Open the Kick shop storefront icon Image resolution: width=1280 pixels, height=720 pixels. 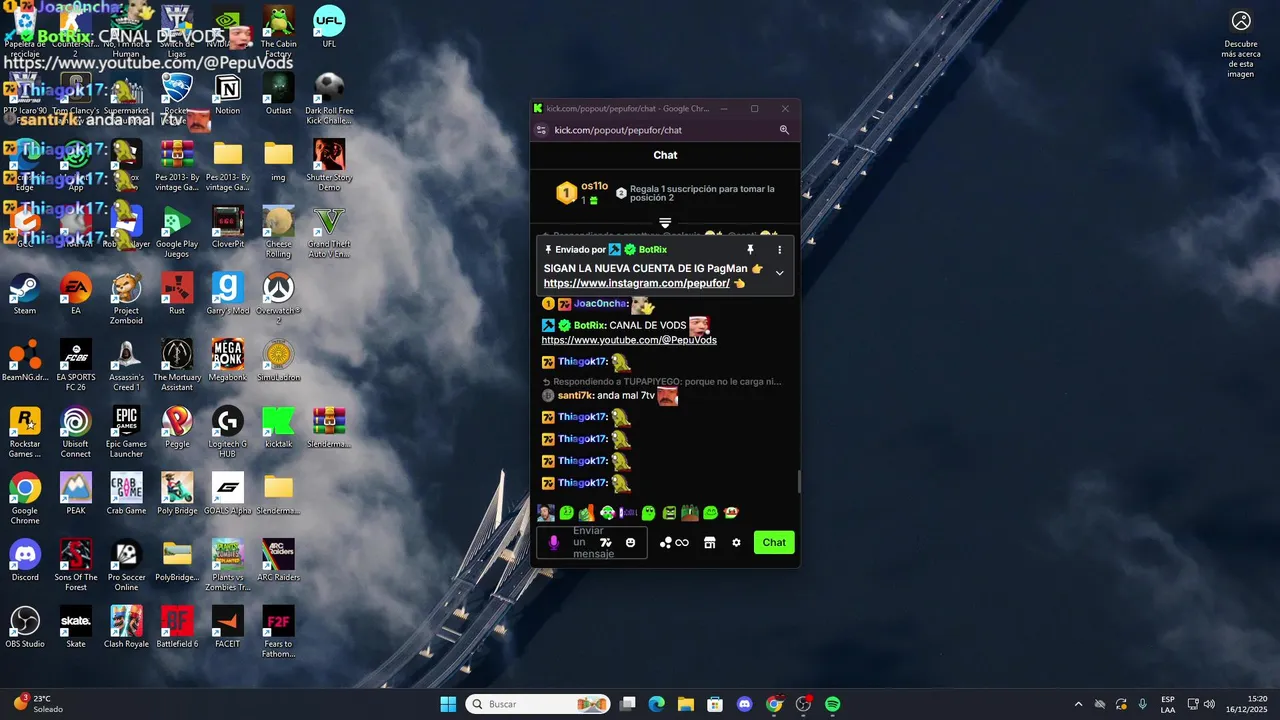[x=710, y=542]
